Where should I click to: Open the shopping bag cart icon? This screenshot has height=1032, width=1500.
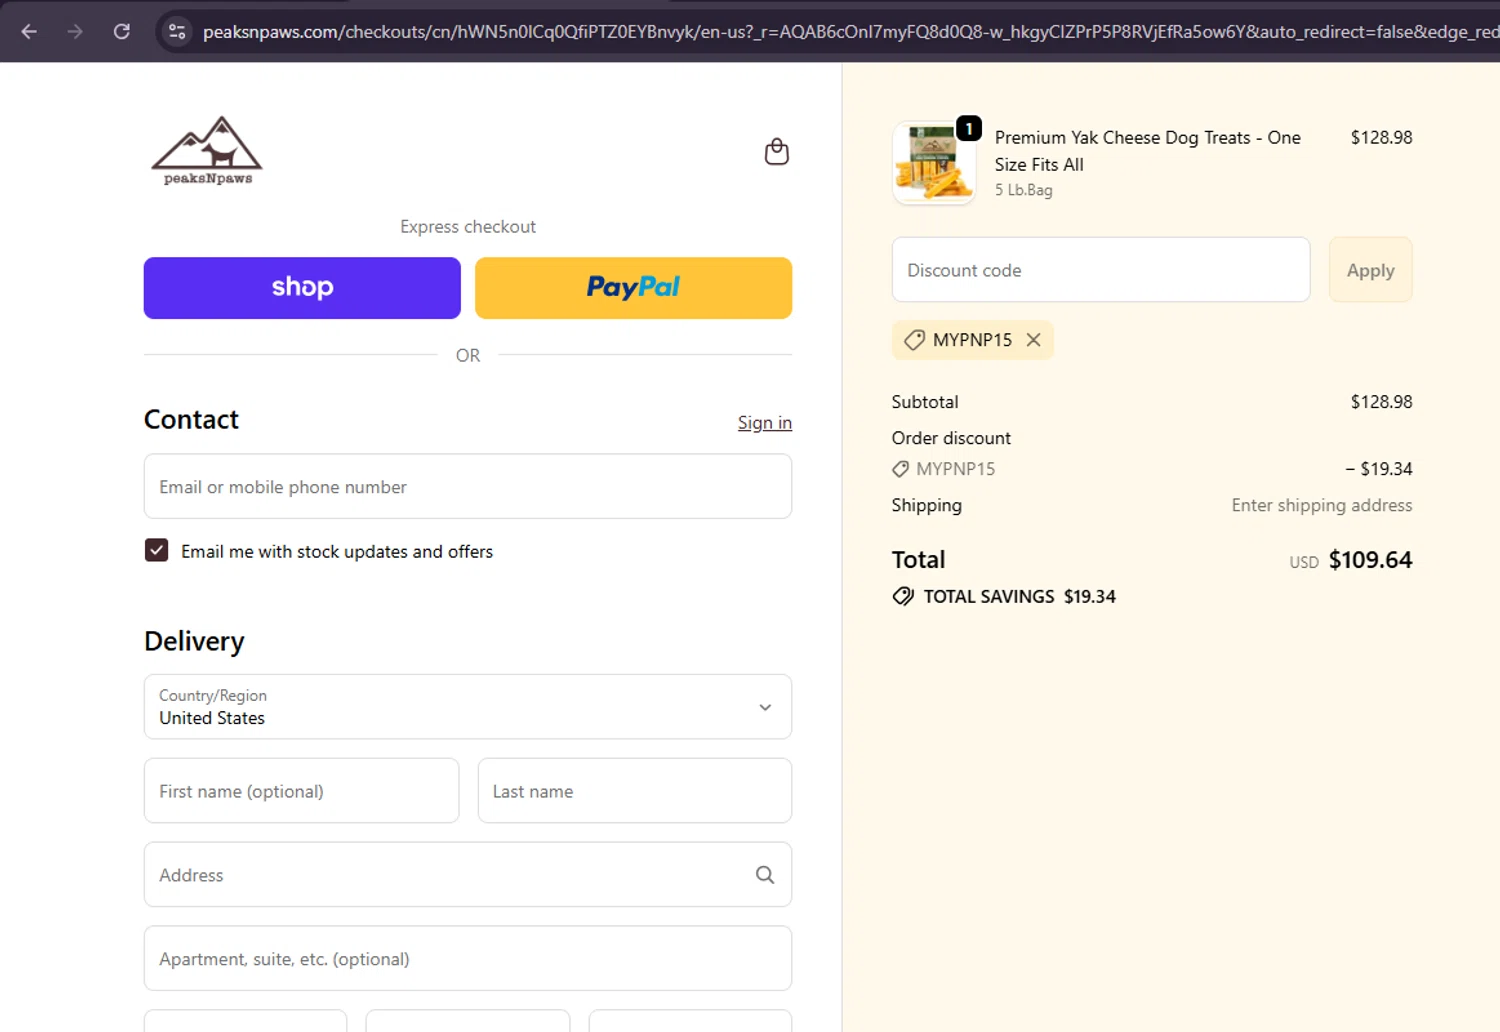click(777, 152)
